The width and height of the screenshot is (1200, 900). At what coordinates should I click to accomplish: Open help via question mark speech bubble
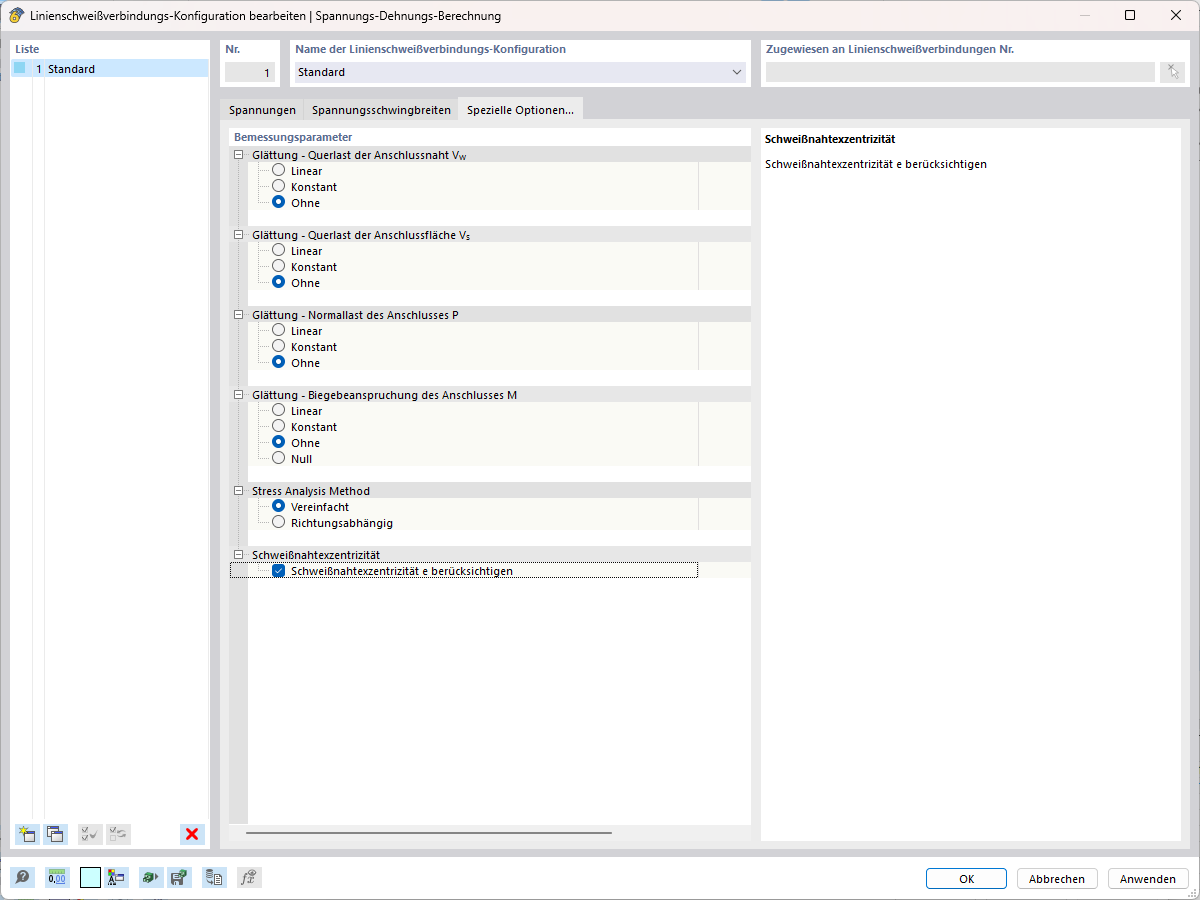[x=22, y=878]
